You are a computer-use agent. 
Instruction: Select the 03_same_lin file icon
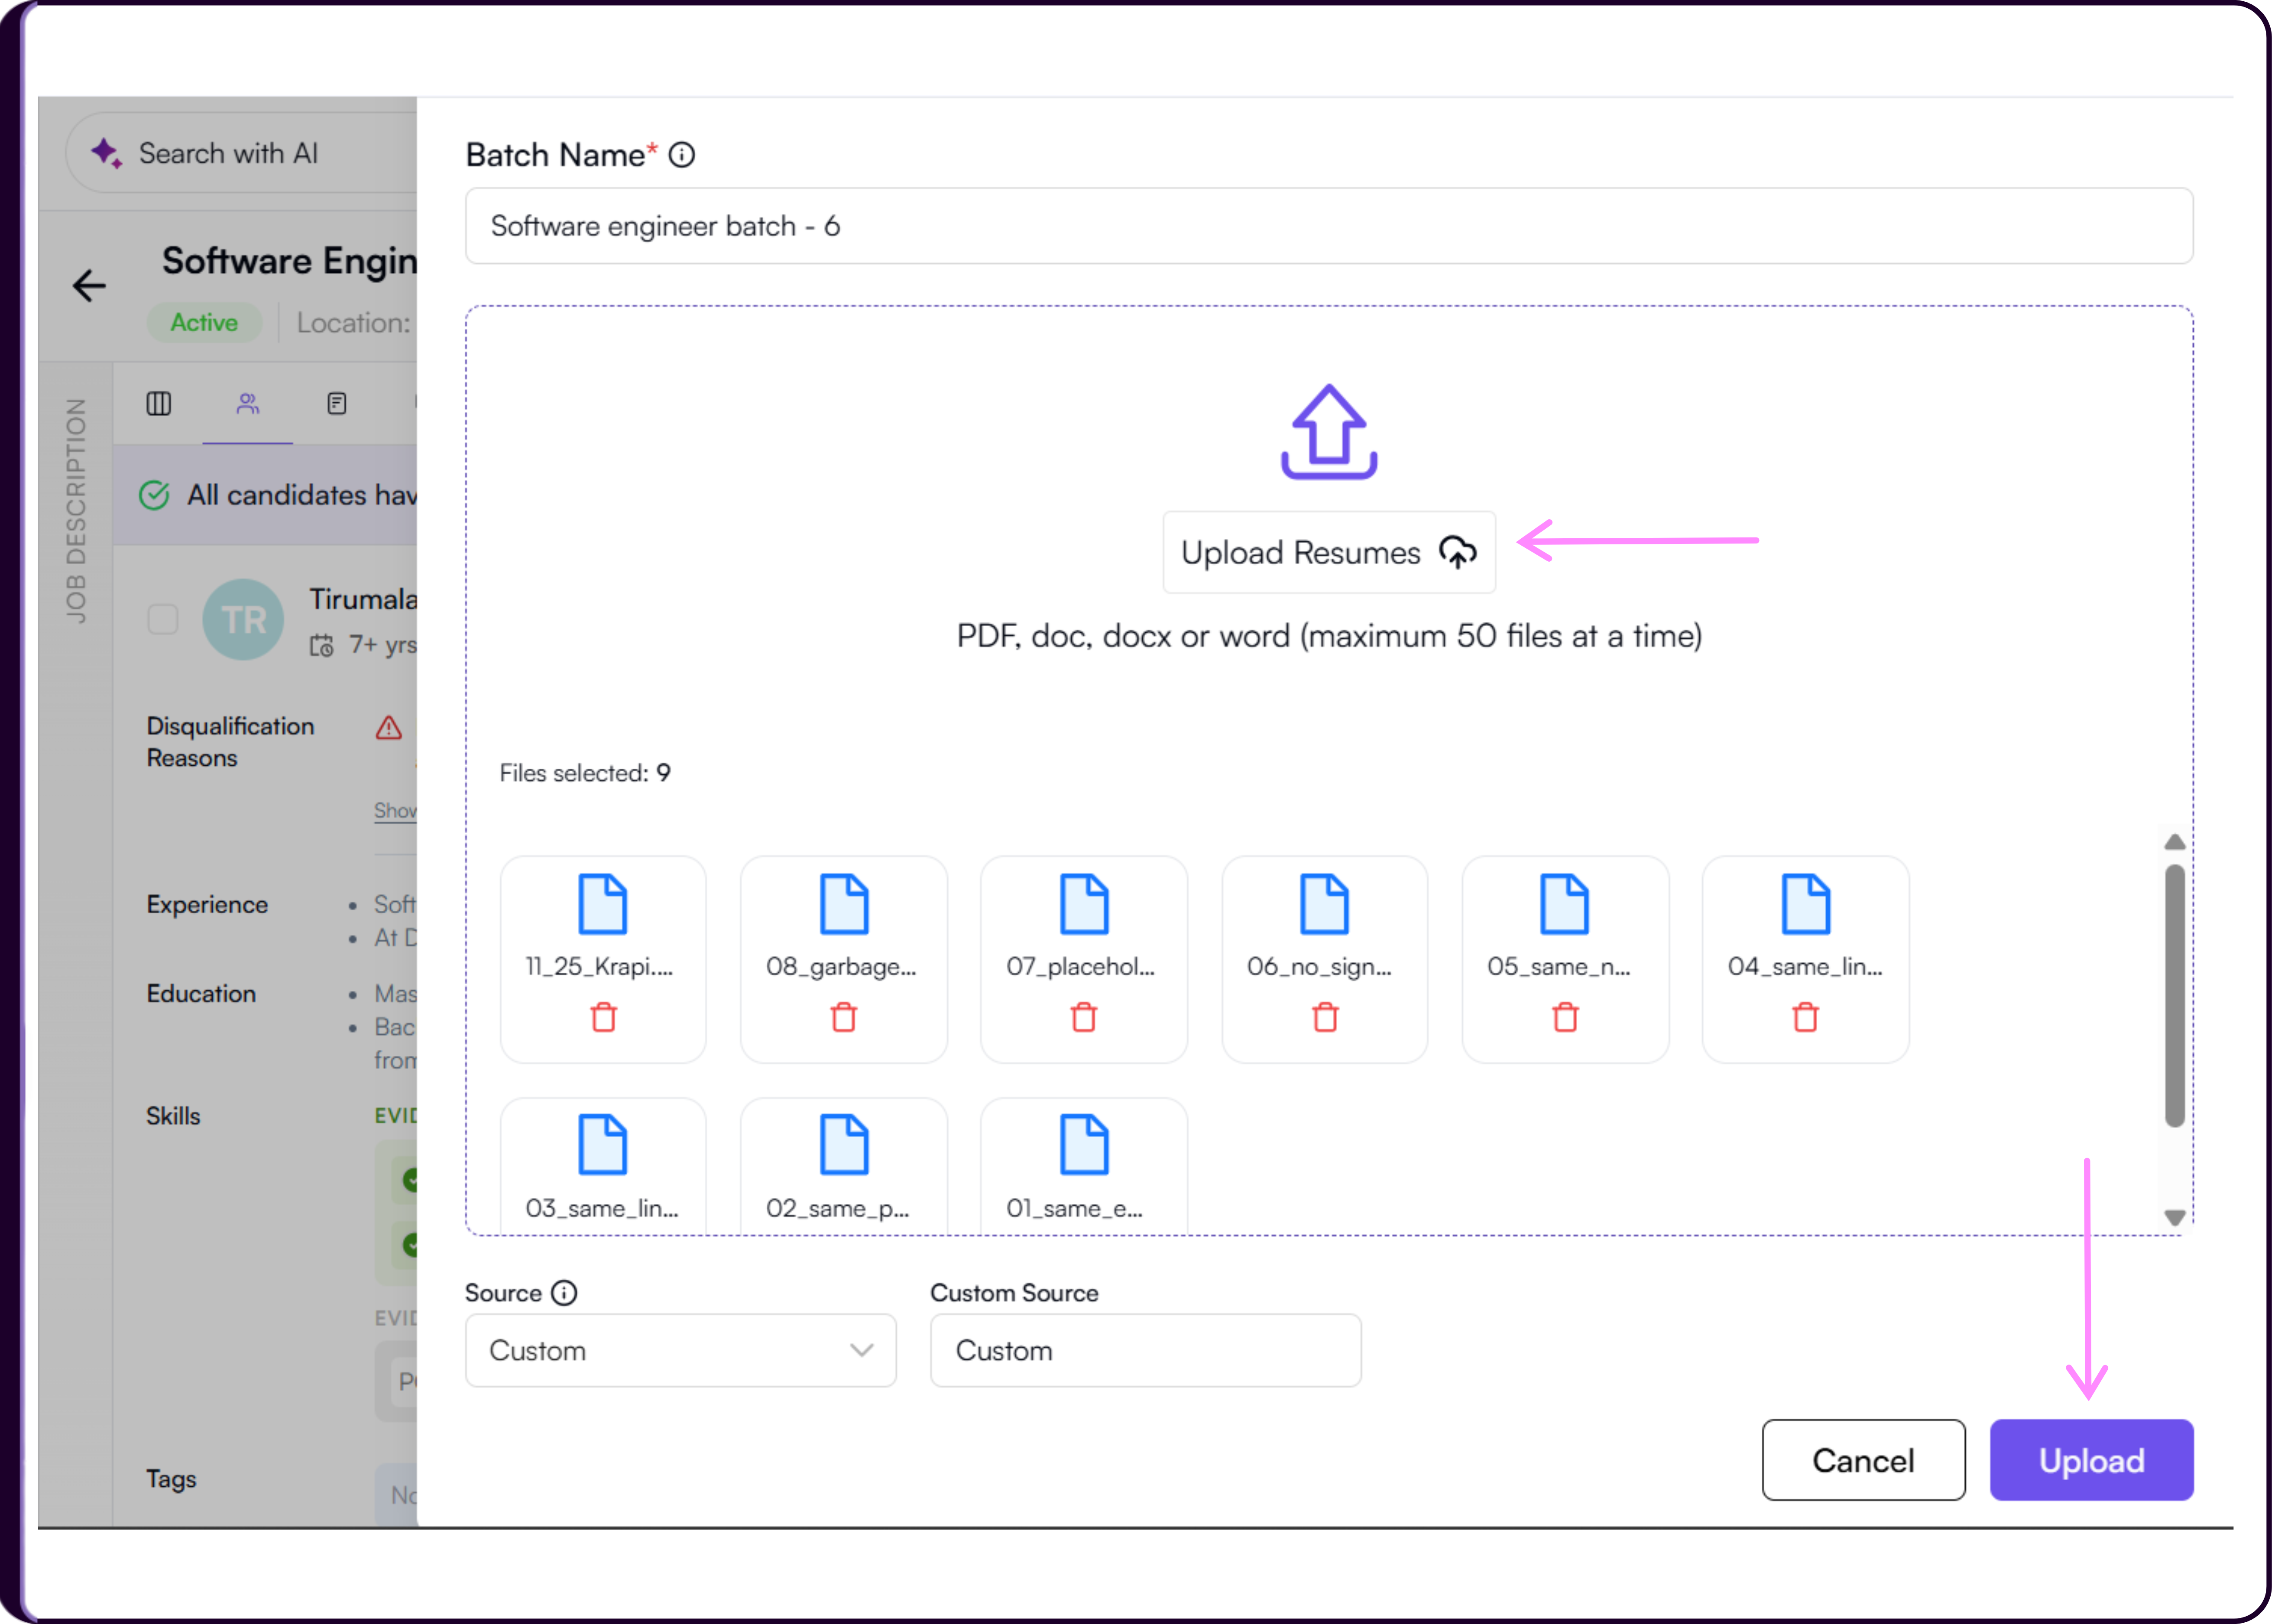pyautogui.click(x=604, y=1145)
